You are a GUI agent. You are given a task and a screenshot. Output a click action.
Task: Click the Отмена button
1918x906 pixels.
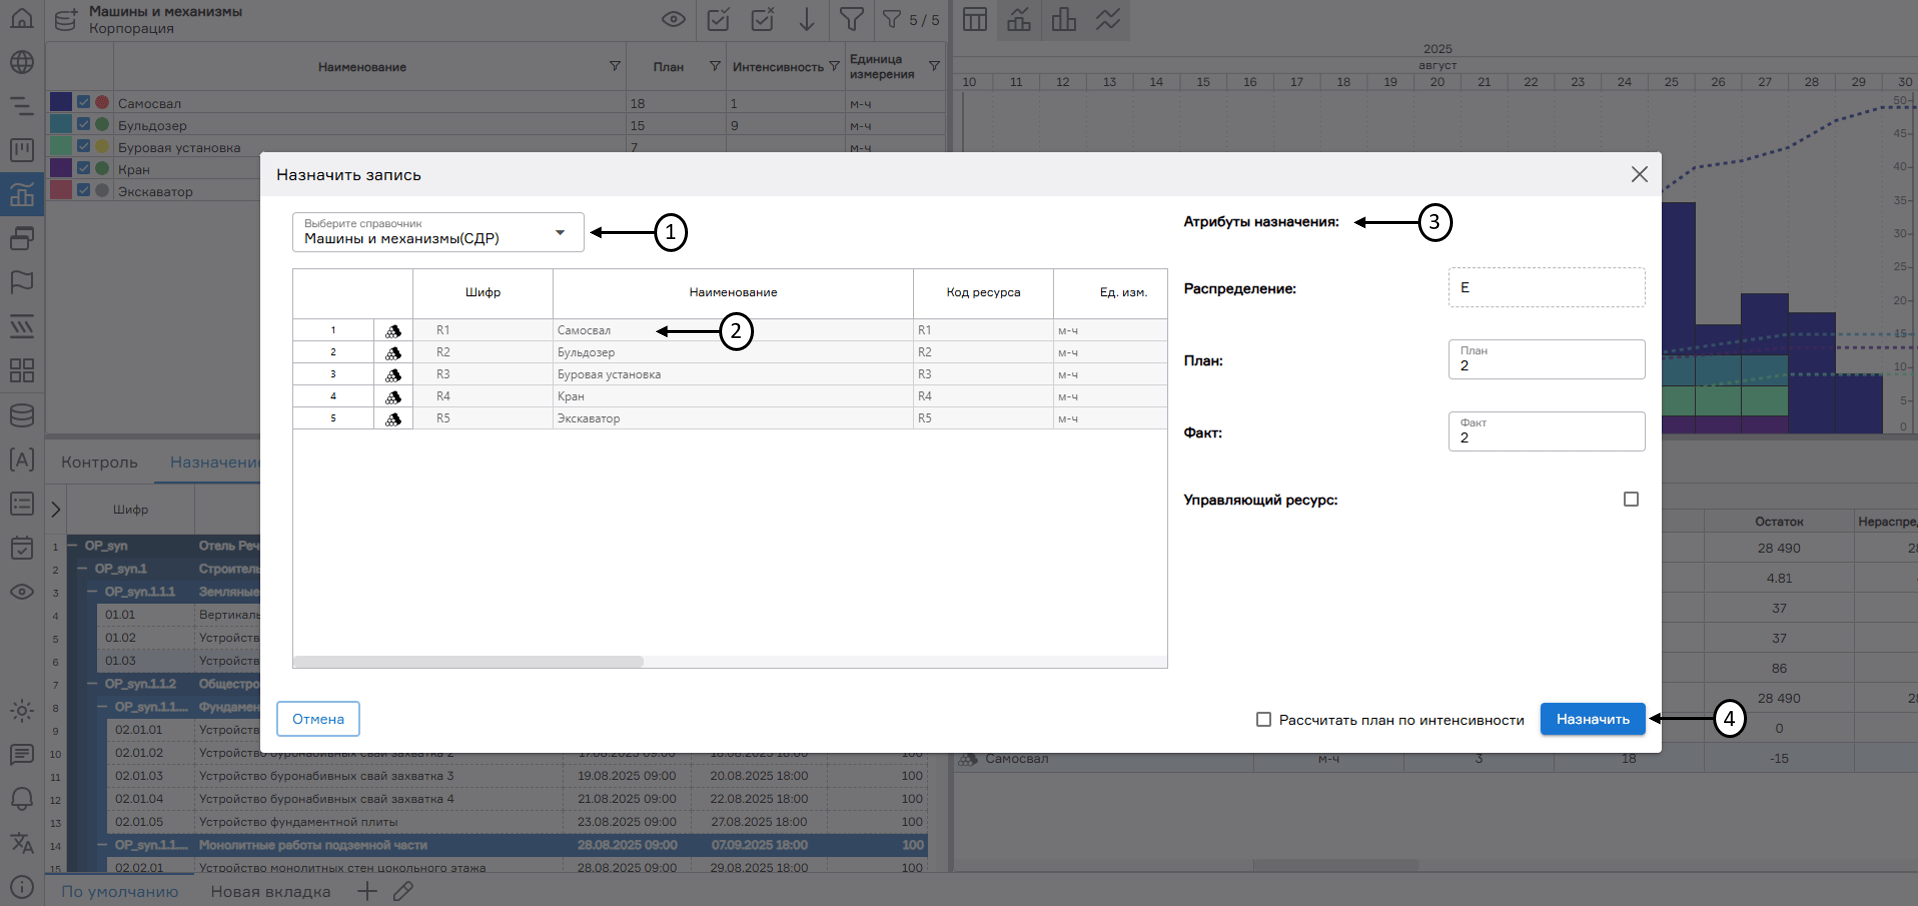(x=318, y=719)
